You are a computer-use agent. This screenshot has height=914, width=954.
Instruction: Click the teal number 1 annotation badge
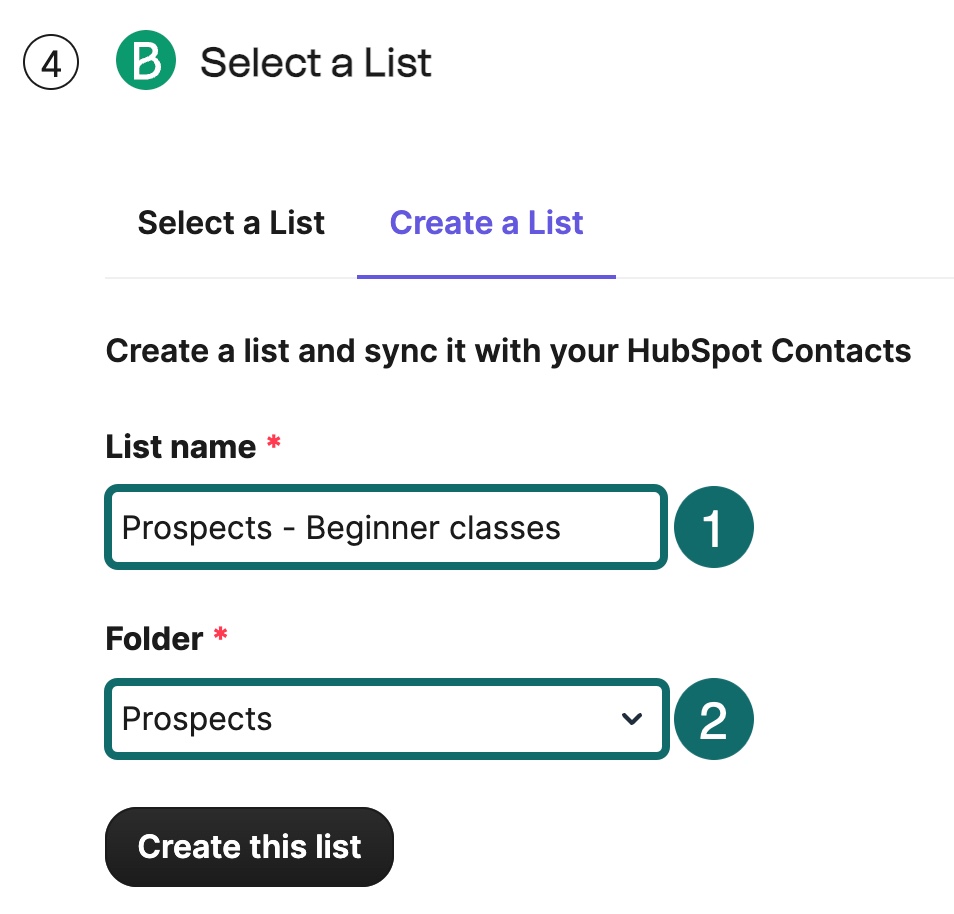tap(712, 527)
